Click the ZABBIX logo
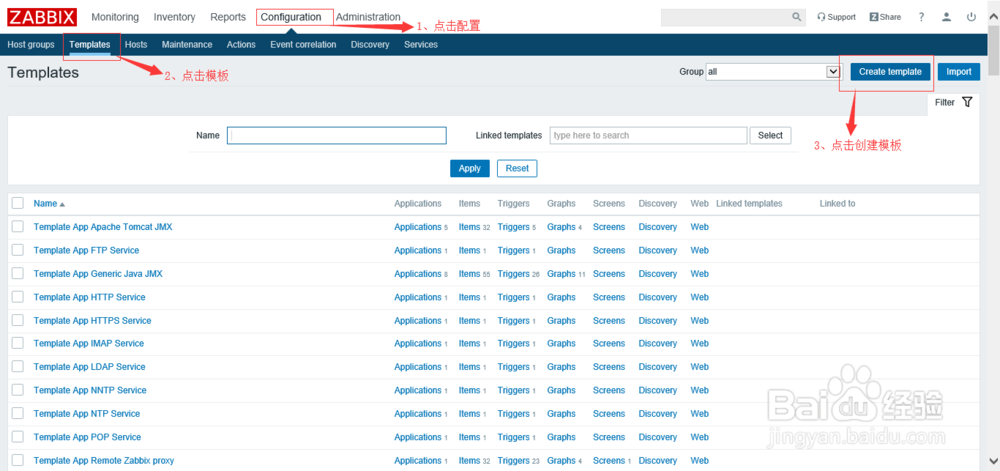Screen dimensions: 1000x471 (42, 17)
